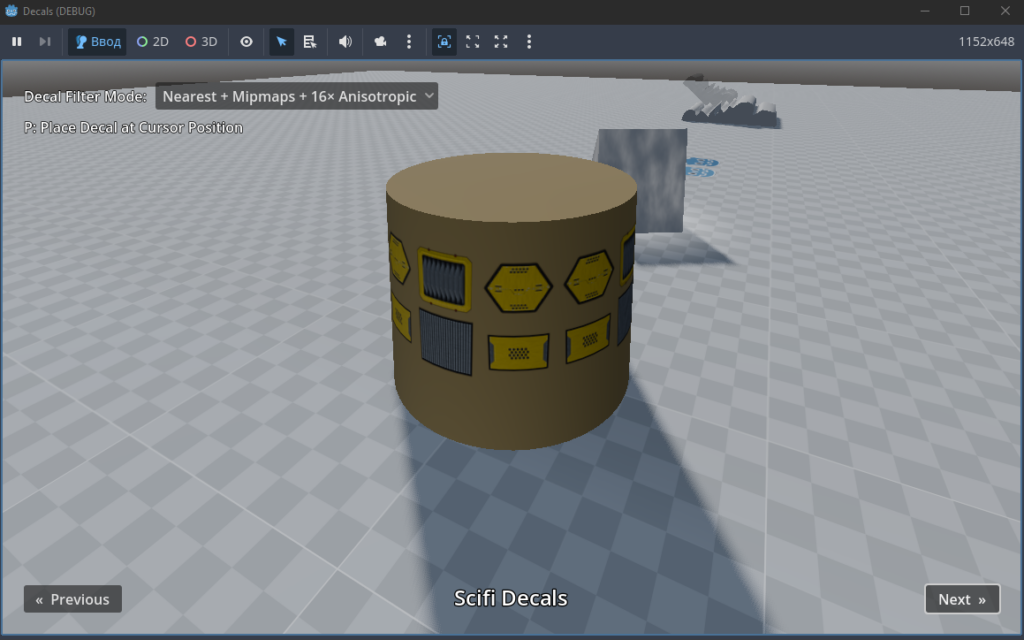
Task: Go to the Next decal scene
Action: point(962,599)
